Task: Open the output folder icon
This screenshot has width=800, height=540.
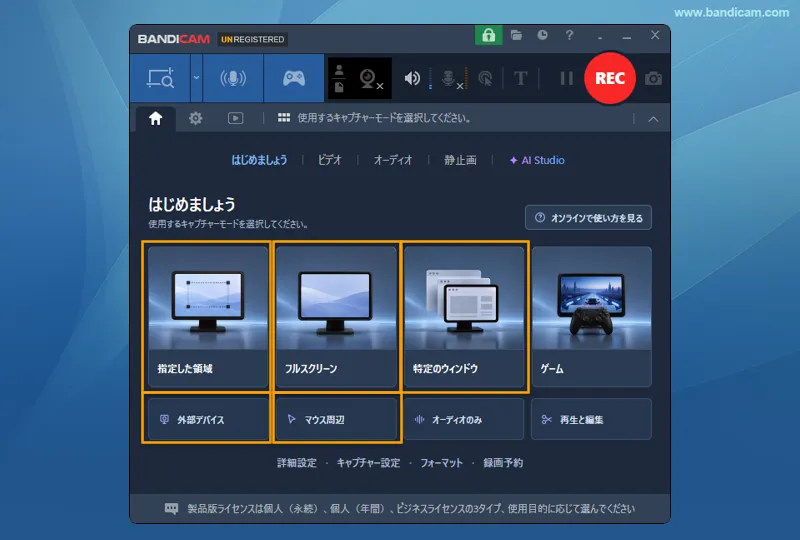Action: 516,35
